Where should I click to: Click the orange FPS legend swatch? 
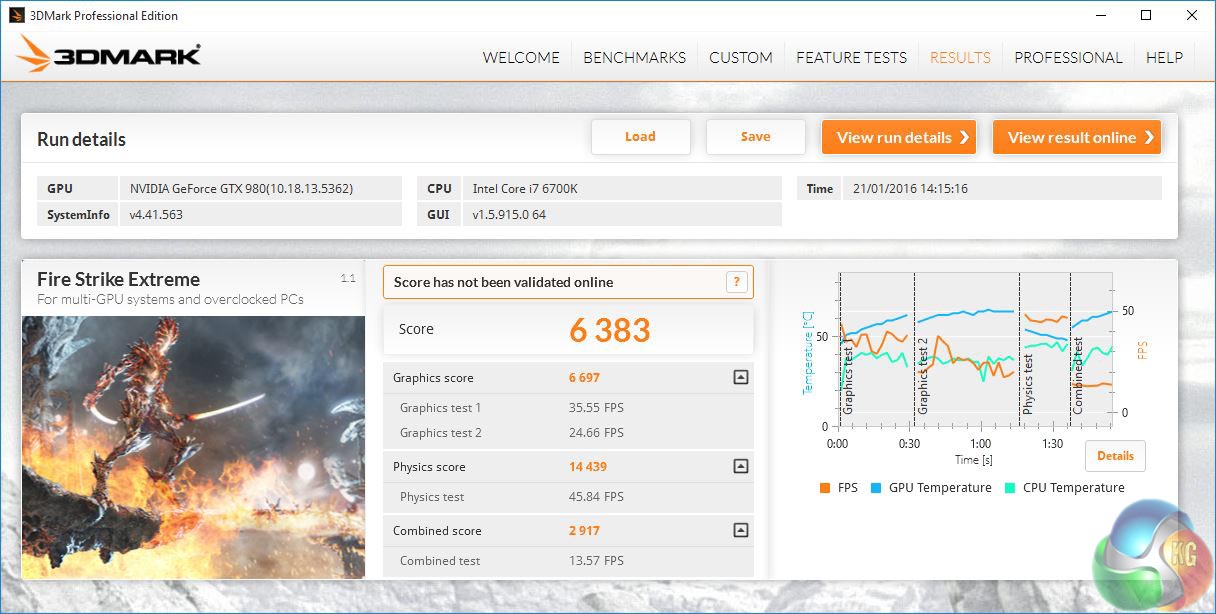point(825,488)
